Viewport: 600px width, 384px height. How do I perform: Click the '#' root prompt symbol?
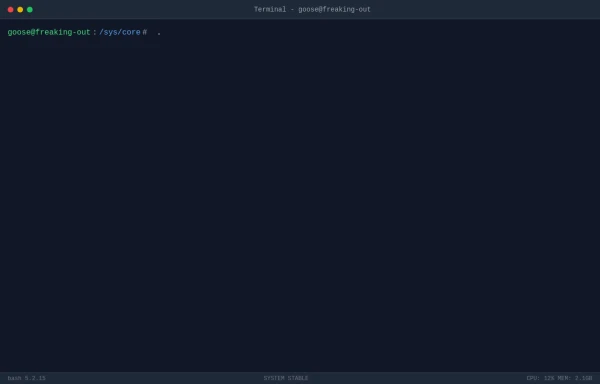(x=145, y=33)
